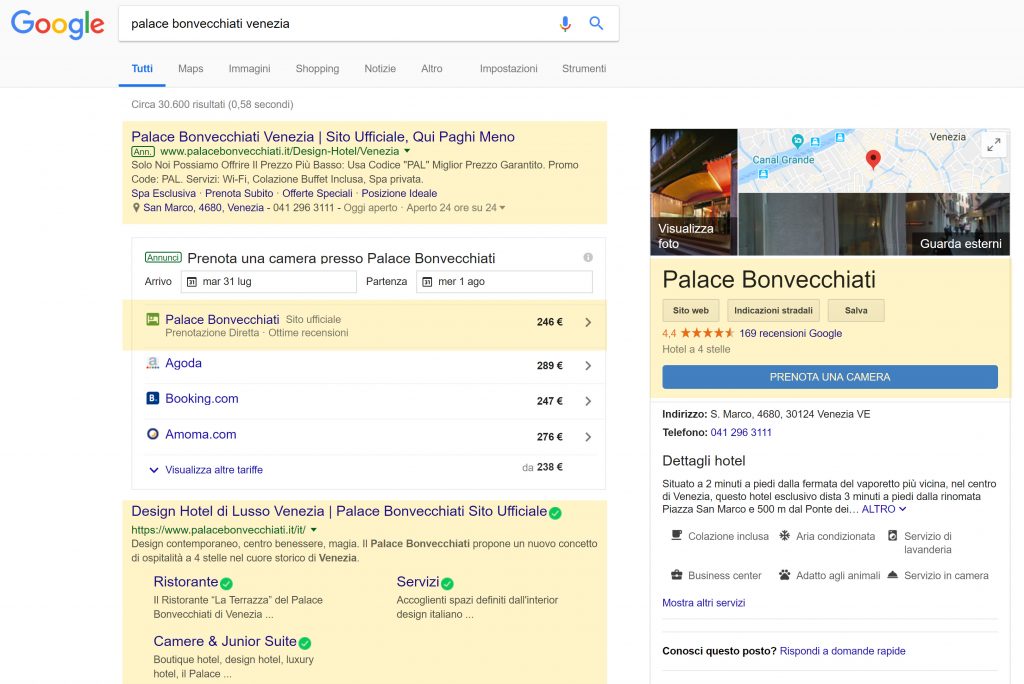Viewport: 1024px width, 684px height.
Task: Click the Google logo
Action: coord(57,24)
